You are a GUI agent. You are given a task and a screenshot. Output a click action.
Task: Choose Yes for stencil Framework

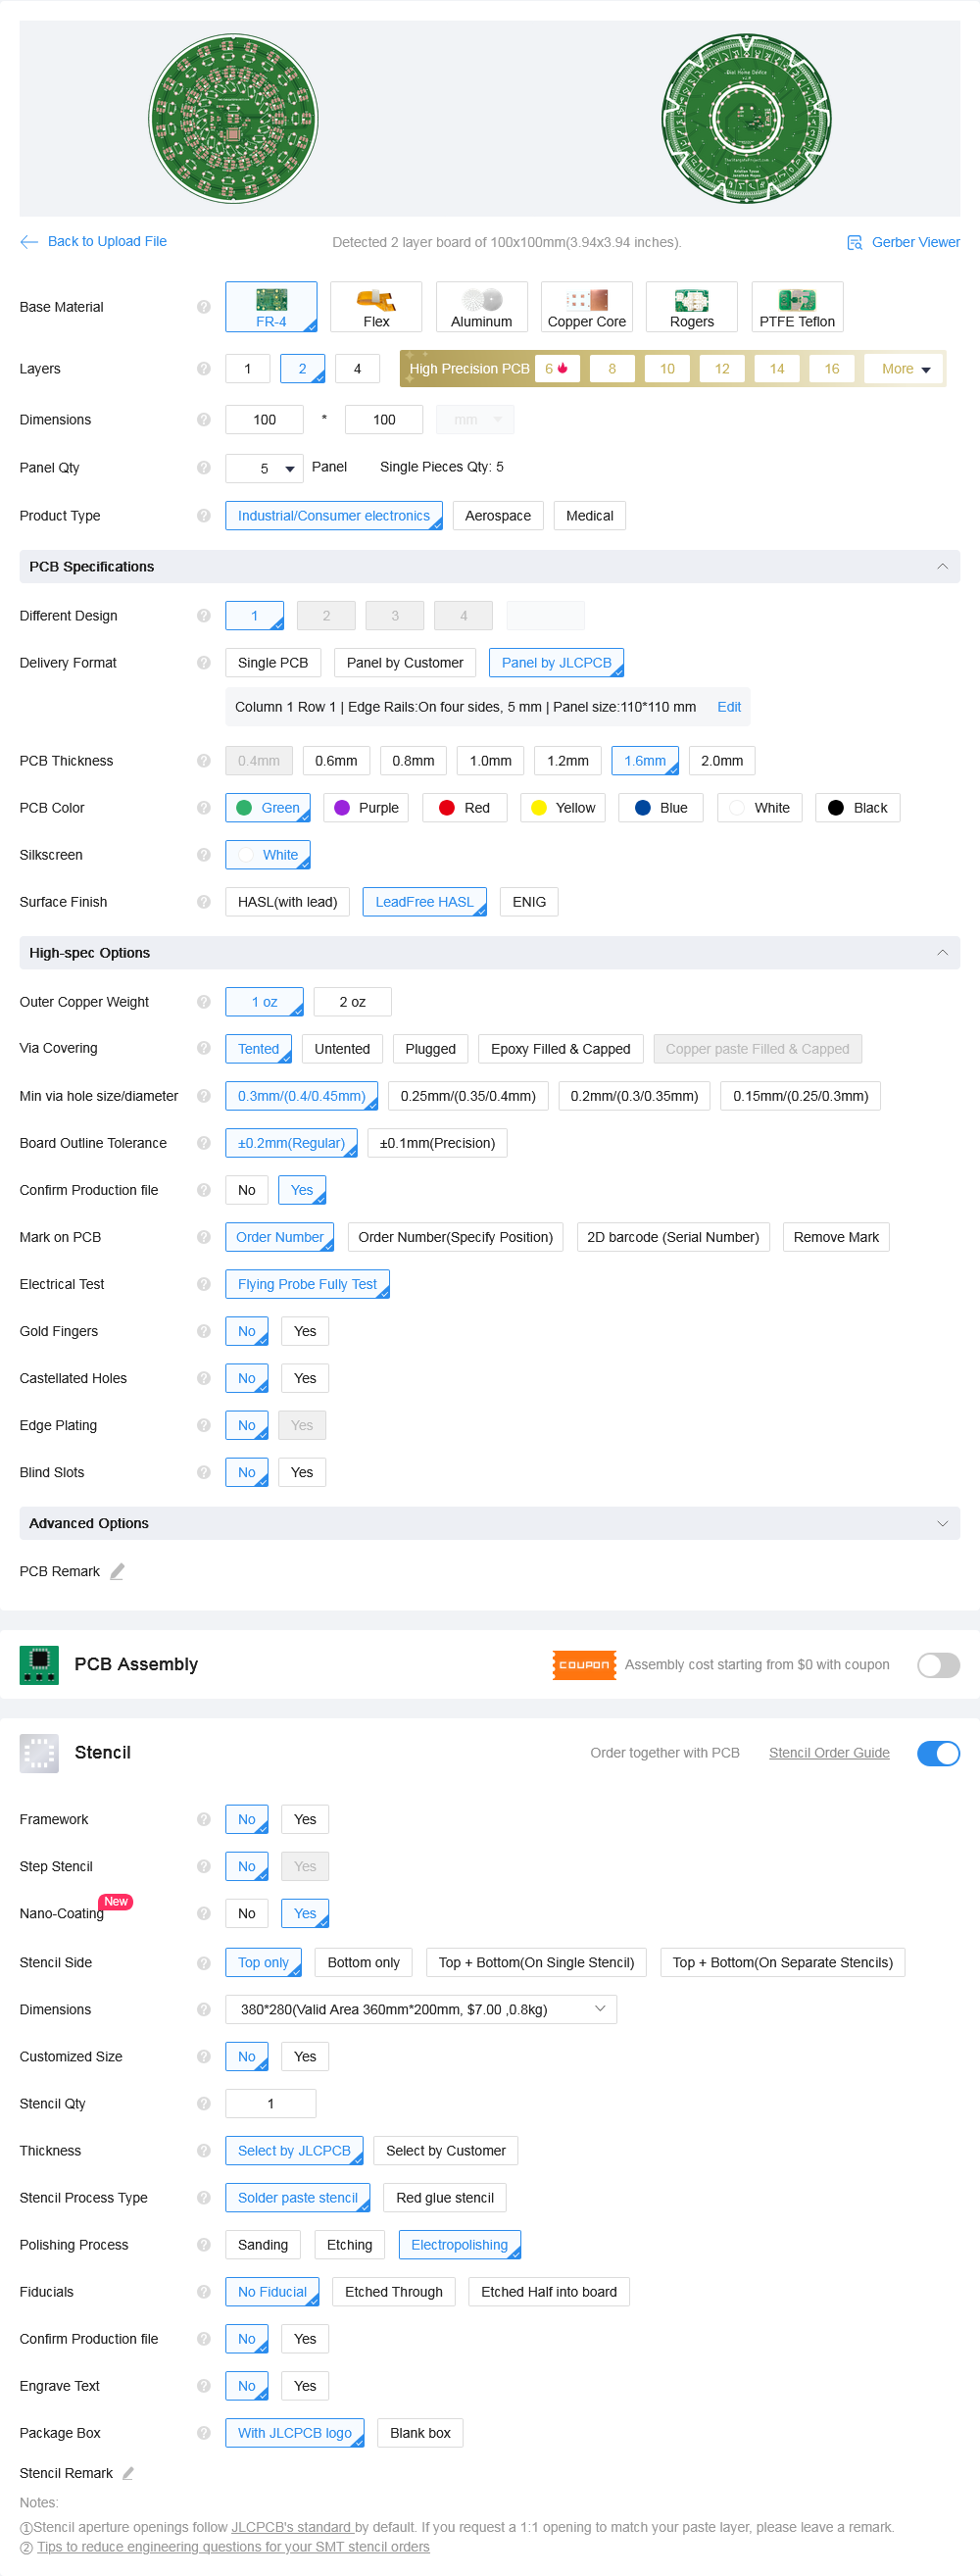click(305, 1819)
